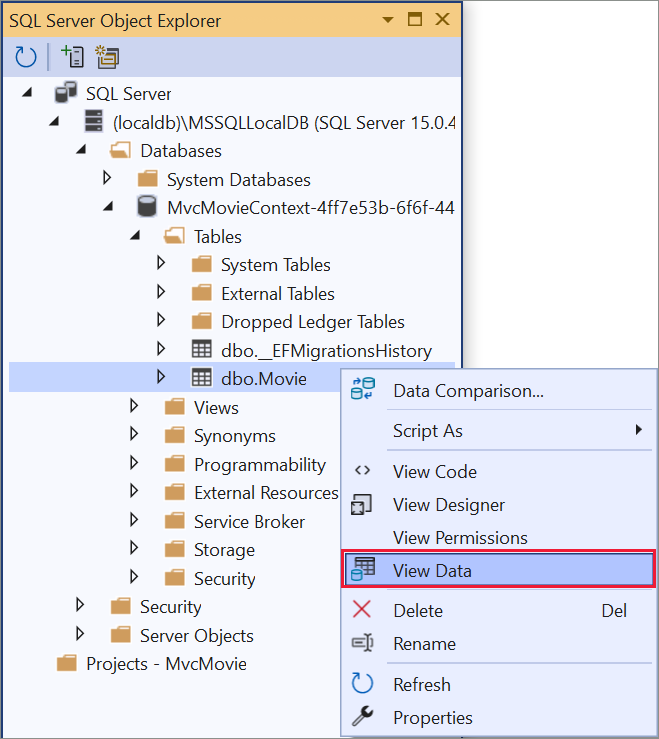The width and height of the screenshot is (659, 739).
Task: Expand the dbo.__EFMigrationsHistory table node
Action: coord(161,349)
